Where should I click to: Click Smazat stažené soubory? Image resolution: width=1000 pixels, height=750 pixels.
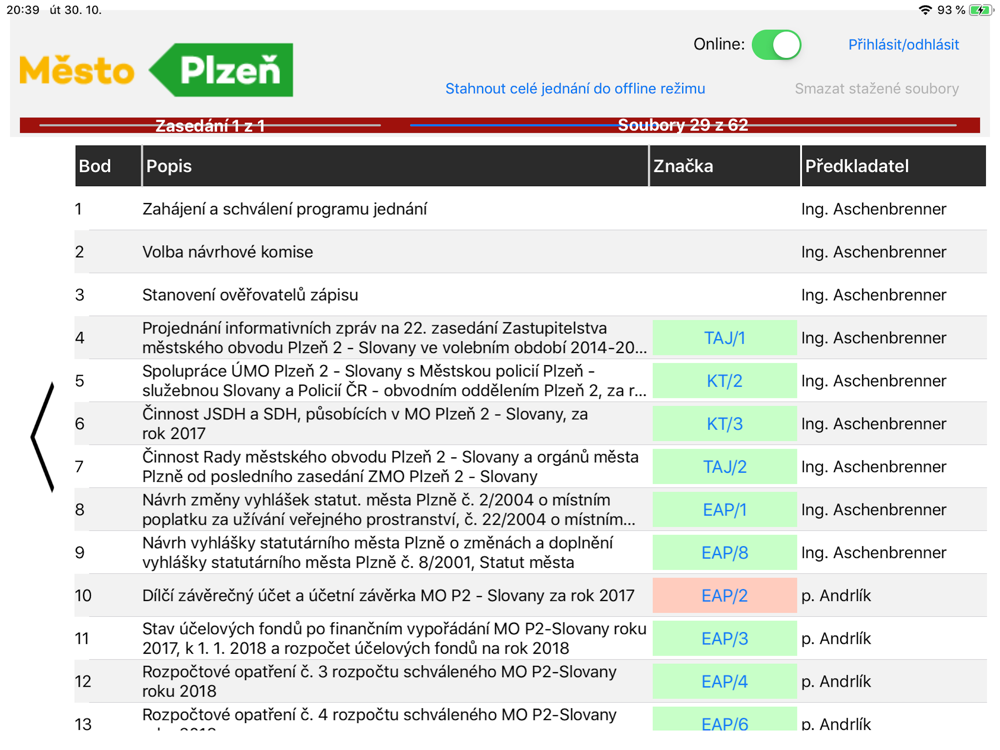876,89
